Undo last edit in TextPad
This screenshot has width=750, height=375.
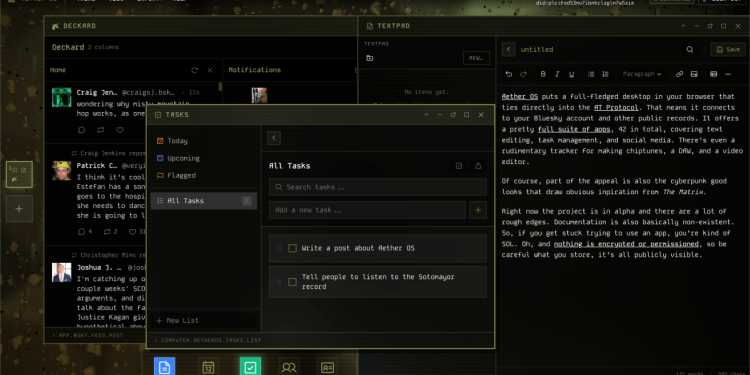(x=509, y=74)
